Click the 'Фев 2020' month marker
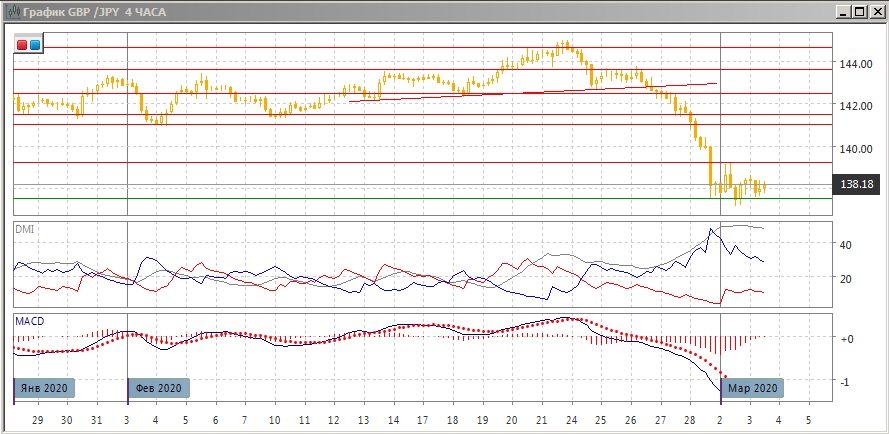The width and height of the screenshot is (889, 434). pos(159,389)
